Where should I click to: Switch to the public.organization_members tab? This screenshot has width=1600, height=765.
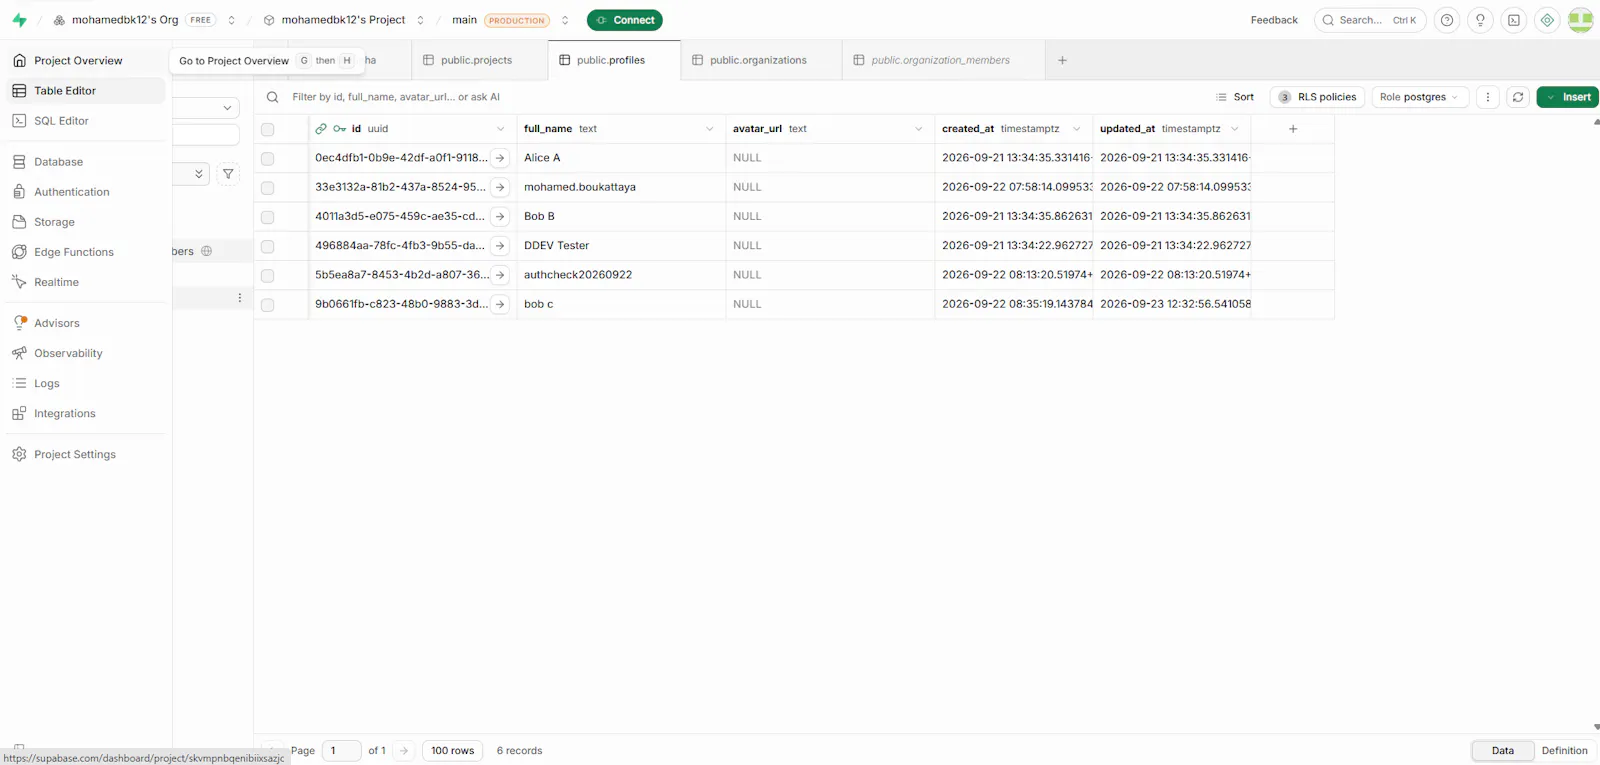(943, 60)
